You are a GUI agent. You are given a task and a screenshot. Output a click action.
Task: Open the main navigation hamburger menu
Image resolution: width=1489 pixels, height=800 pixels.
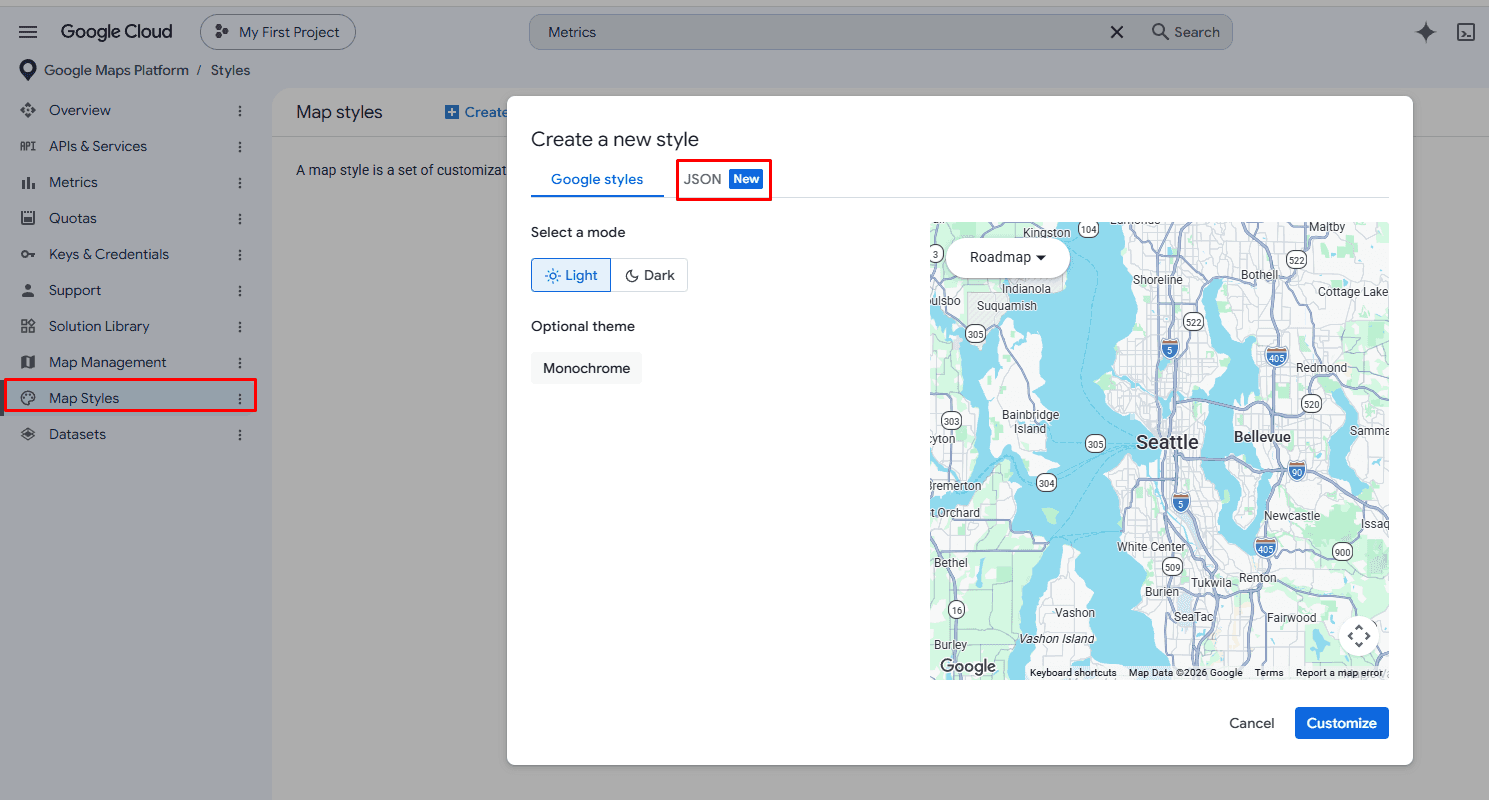pyautogui.click(x=28, y=32)
